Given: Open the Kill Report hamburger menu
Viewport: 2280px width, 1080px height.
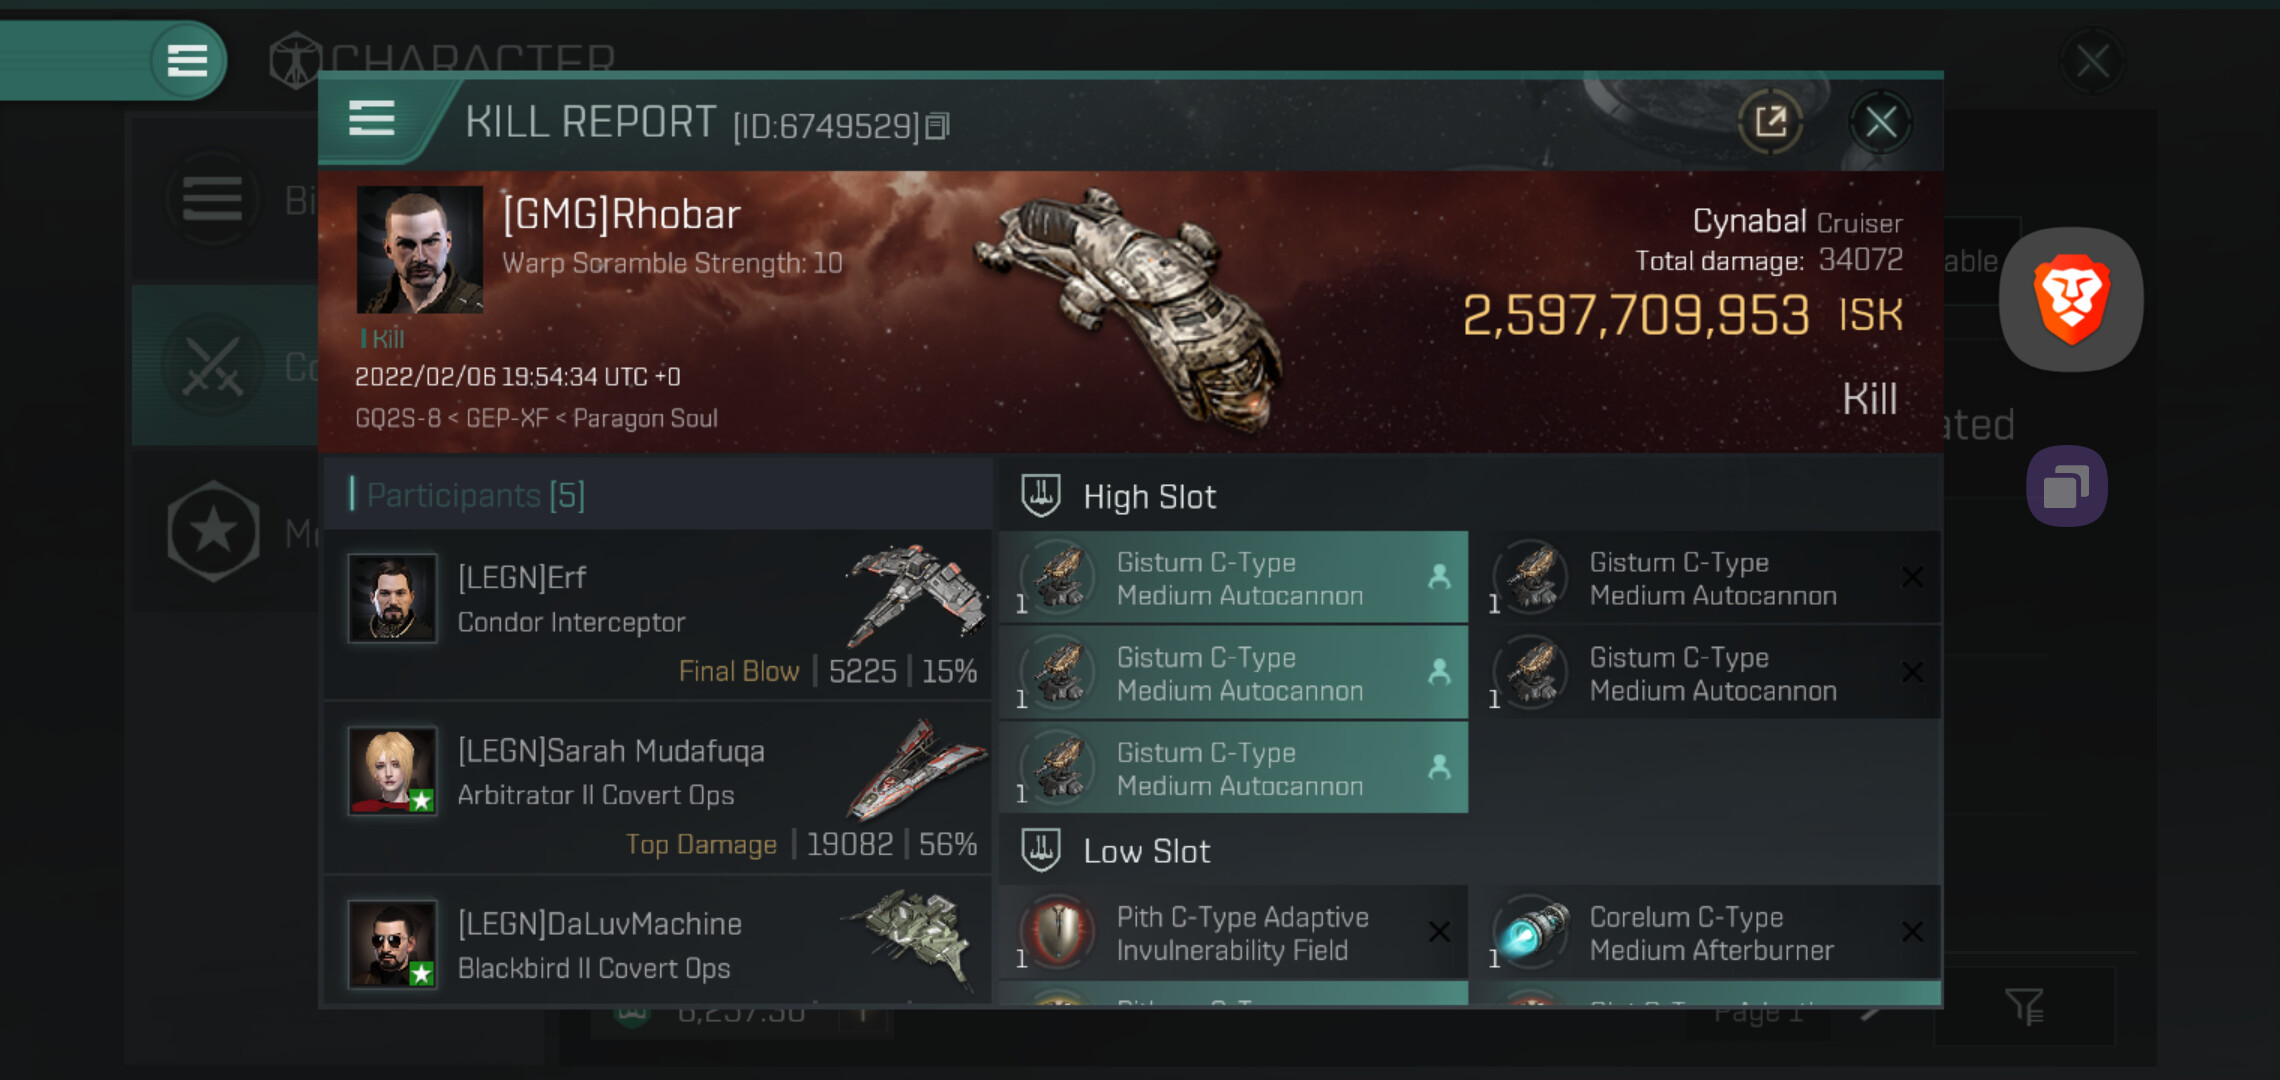Looking at the screenshot, I should click(372, 120).
